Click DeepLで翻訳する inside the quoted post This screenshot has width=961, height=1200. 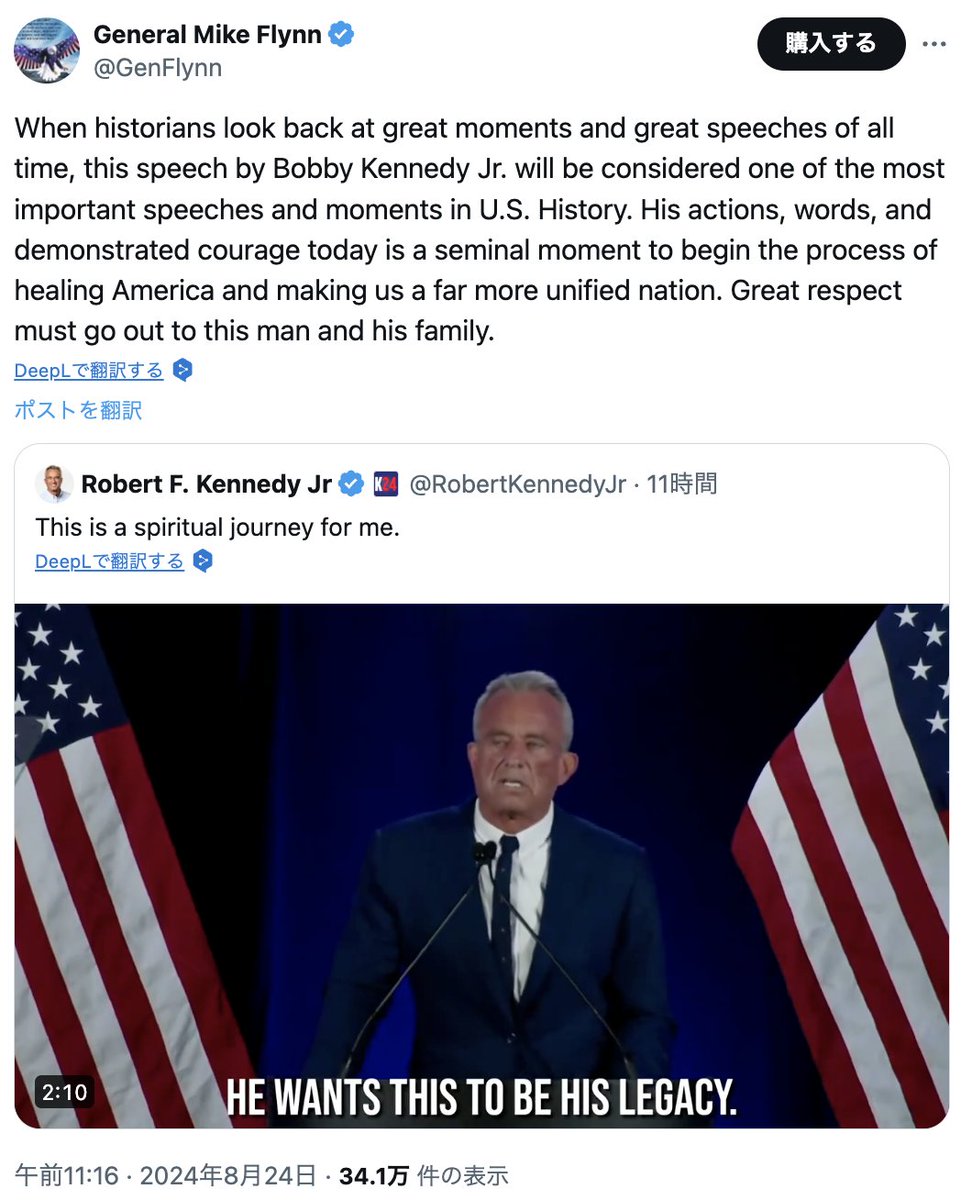coord(110,561)
